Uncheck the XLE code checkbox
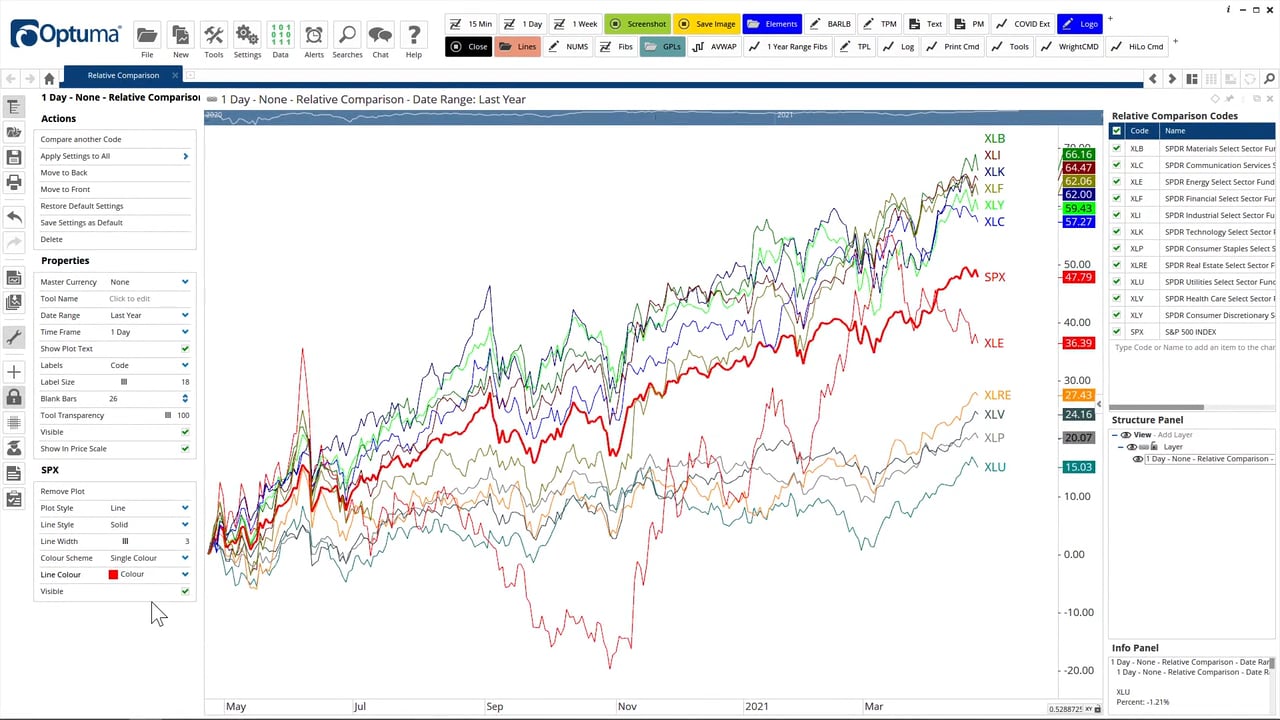The image size is (1280, 720). 1117,182
